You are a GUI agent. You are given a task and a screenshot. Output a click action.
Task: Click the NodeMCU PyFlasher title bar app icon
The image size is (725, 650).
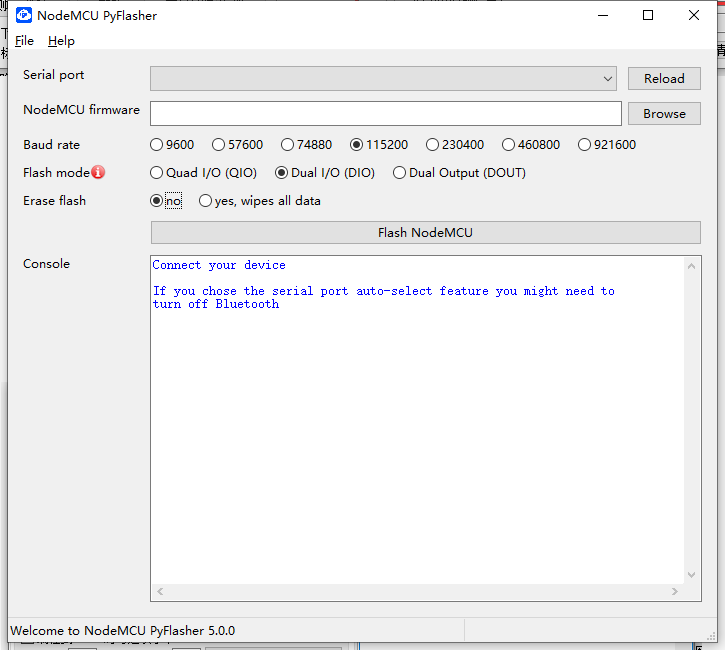[24, 15]
